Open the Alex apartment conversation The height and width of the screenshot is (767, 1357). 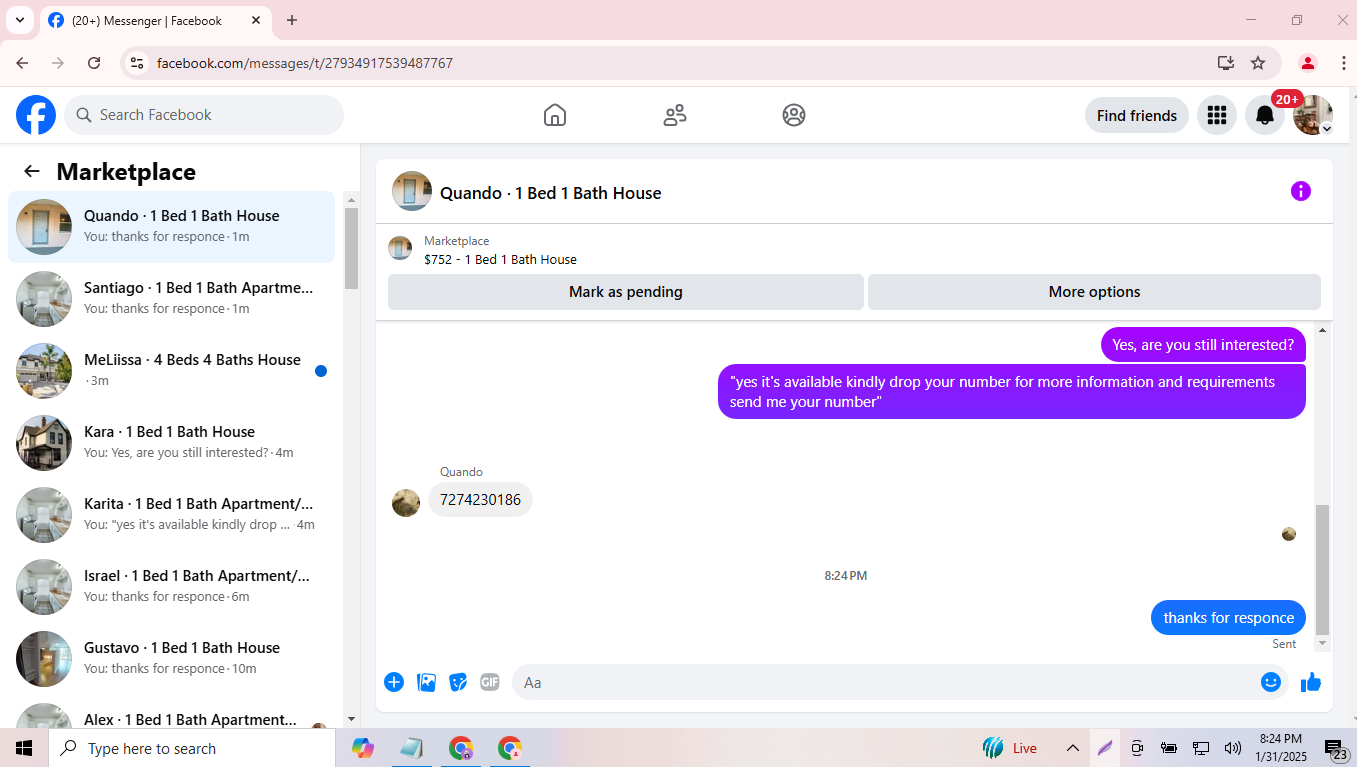[x=171, y=713]
